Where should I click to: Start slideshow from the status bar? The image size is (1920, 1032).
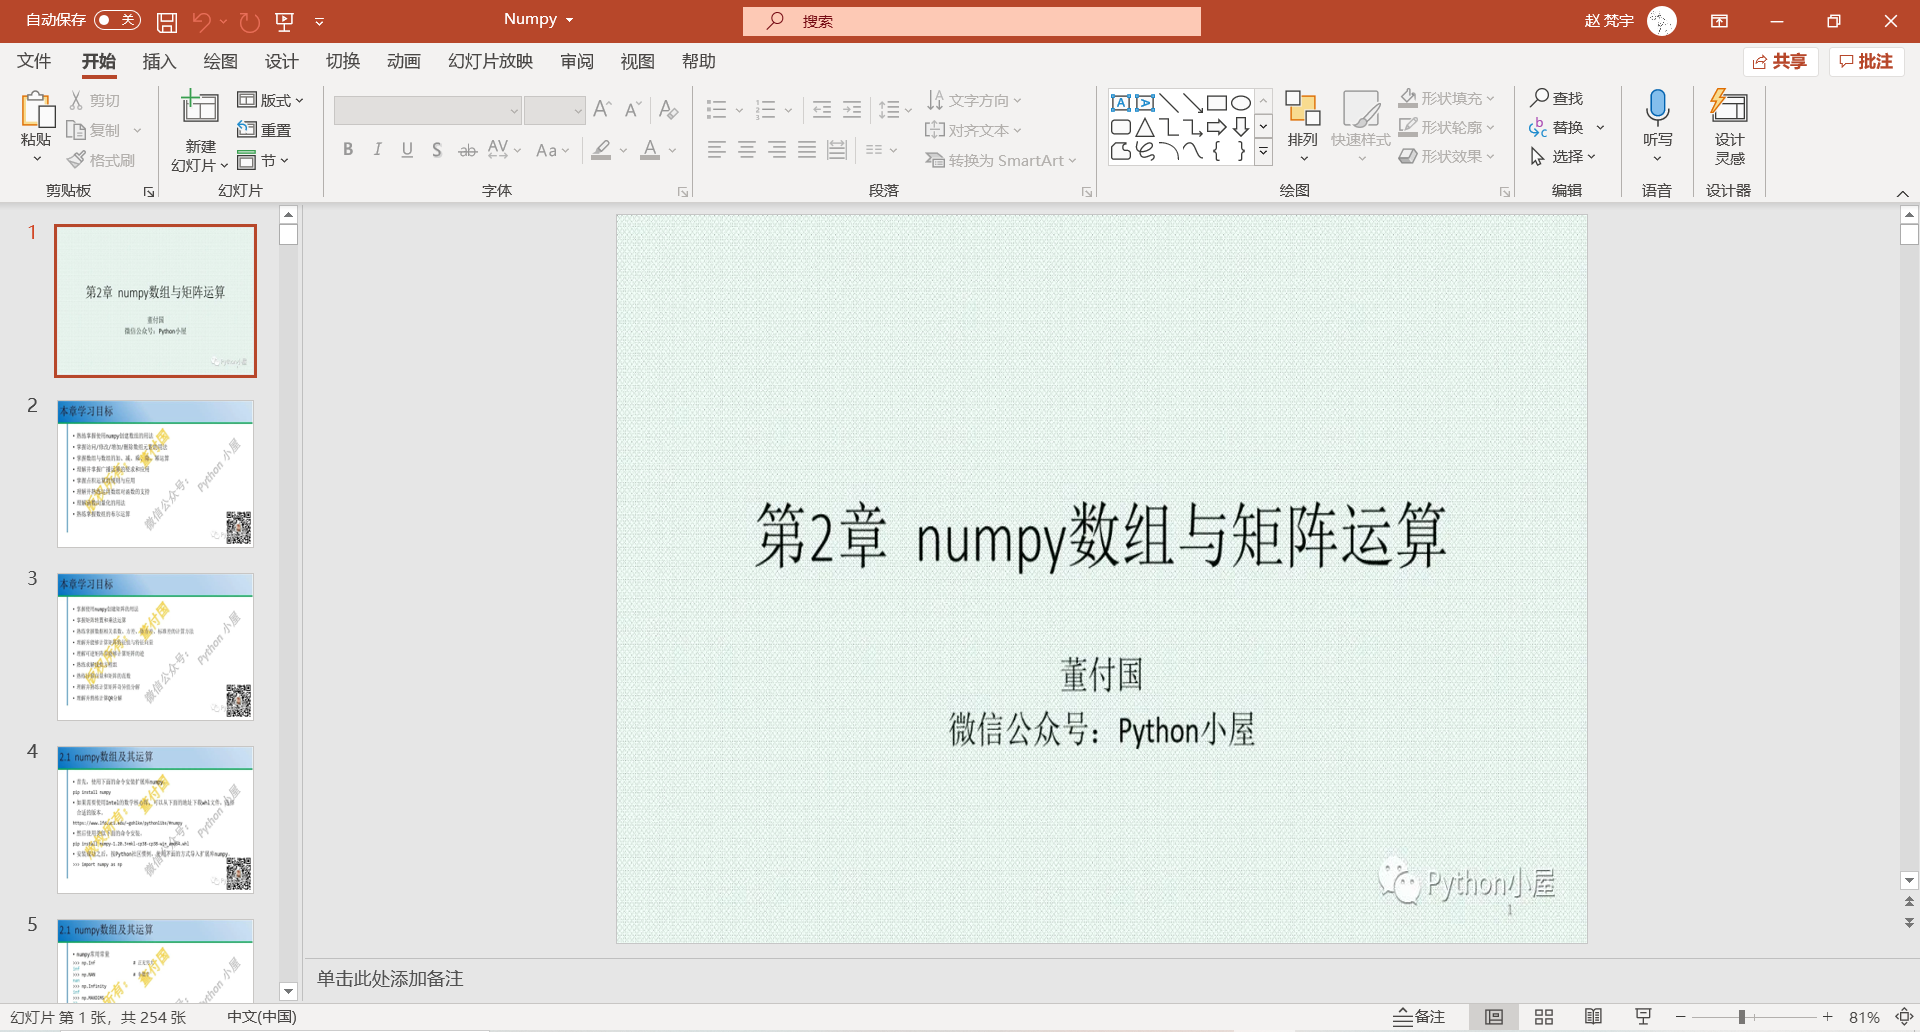click(1643, 1016)
